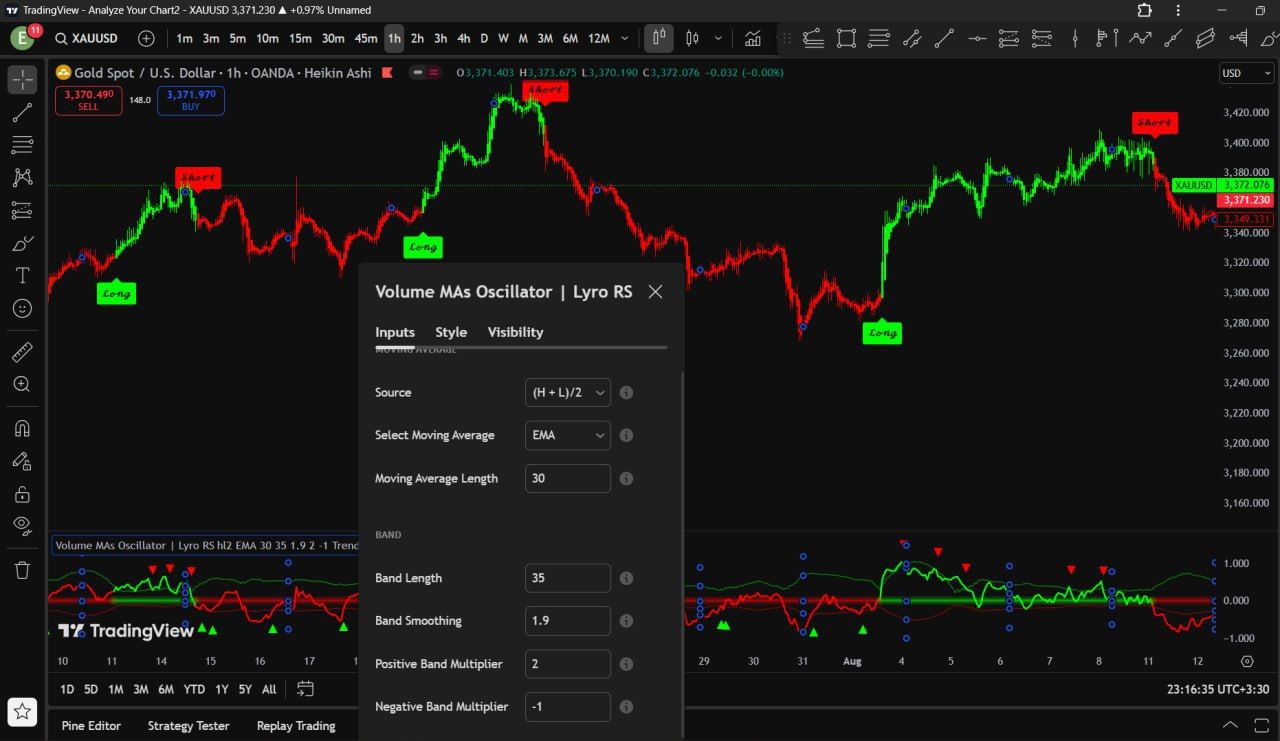Select the crosshair cursor tool
The height and width of the screenshot is (741, 1280).
click(x=22, y=80)
